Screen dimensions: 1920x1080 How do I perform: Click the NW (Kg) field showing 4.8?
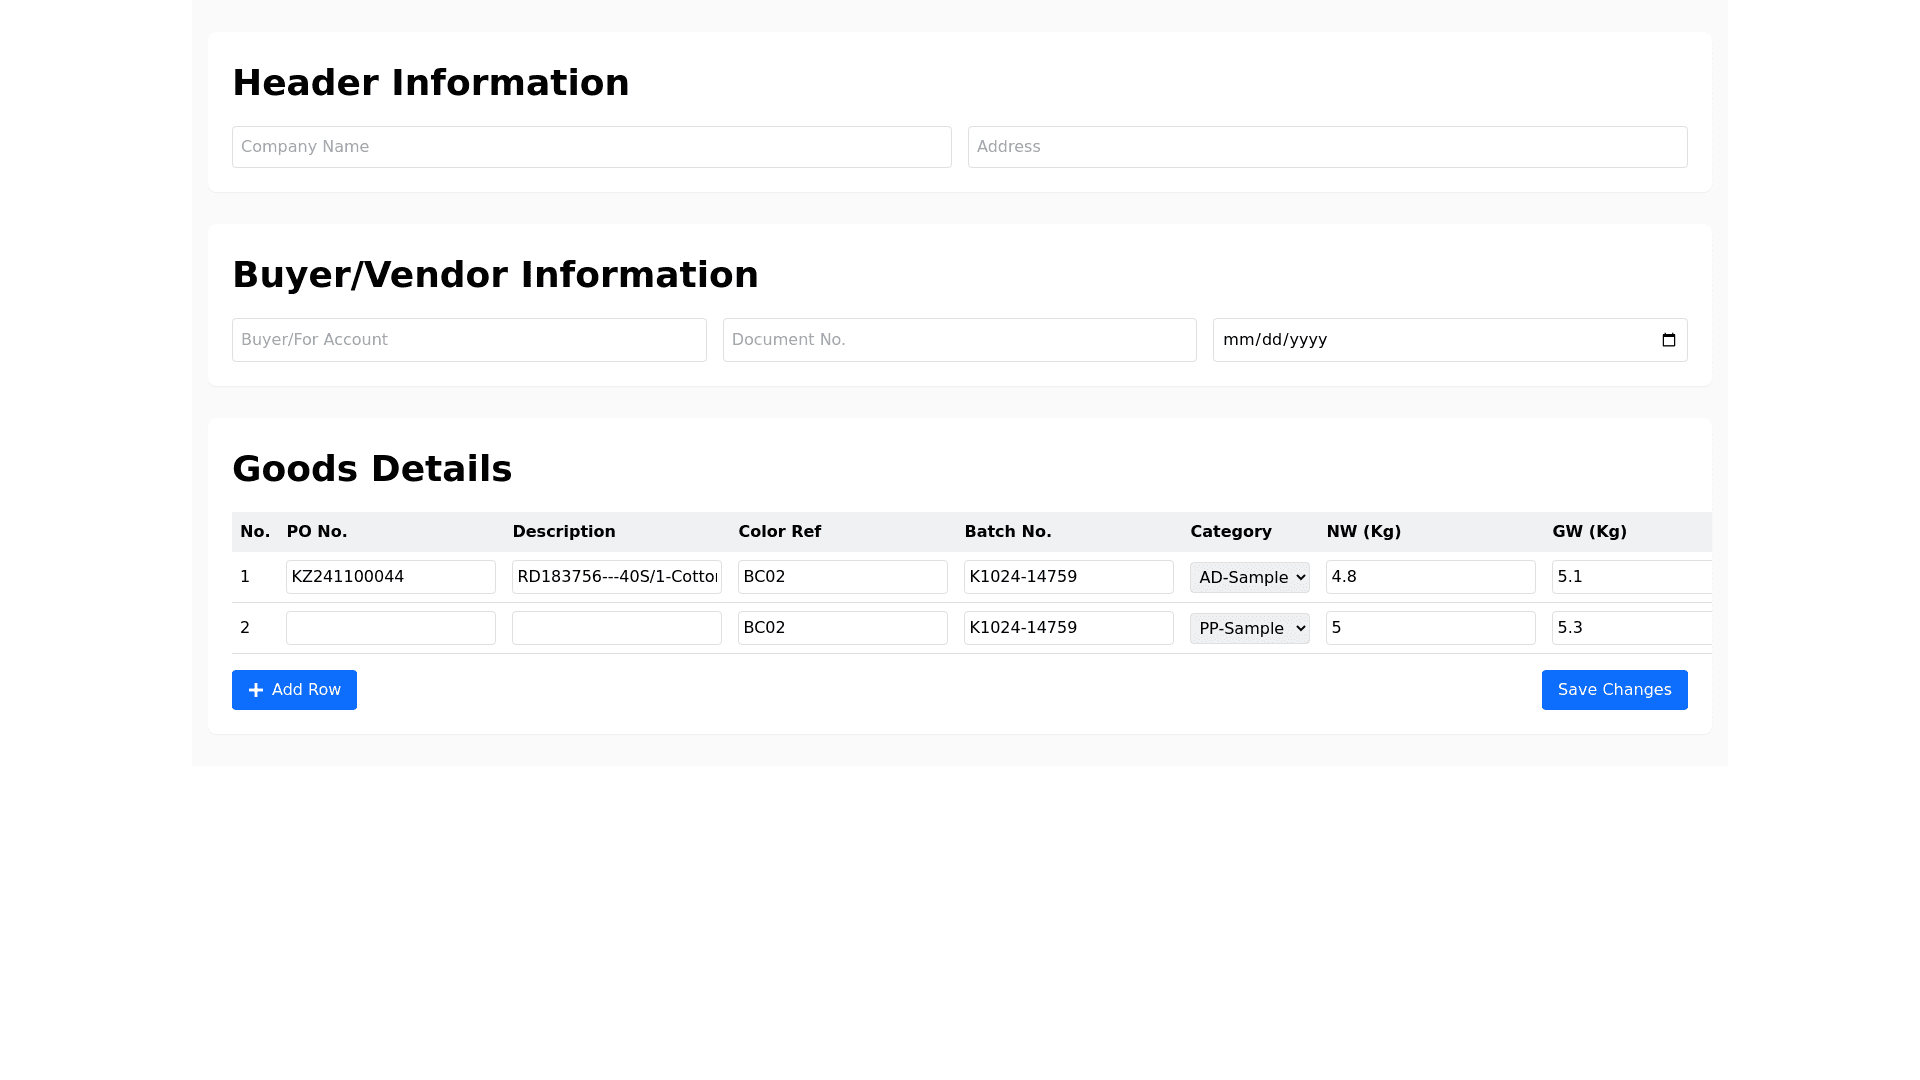(1430, 577)
